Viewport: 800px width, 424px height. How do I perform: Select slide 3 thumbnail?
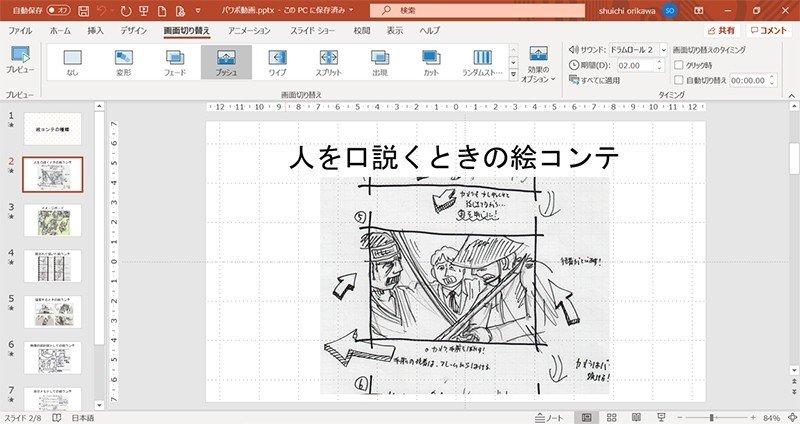(x=53, y=220)
